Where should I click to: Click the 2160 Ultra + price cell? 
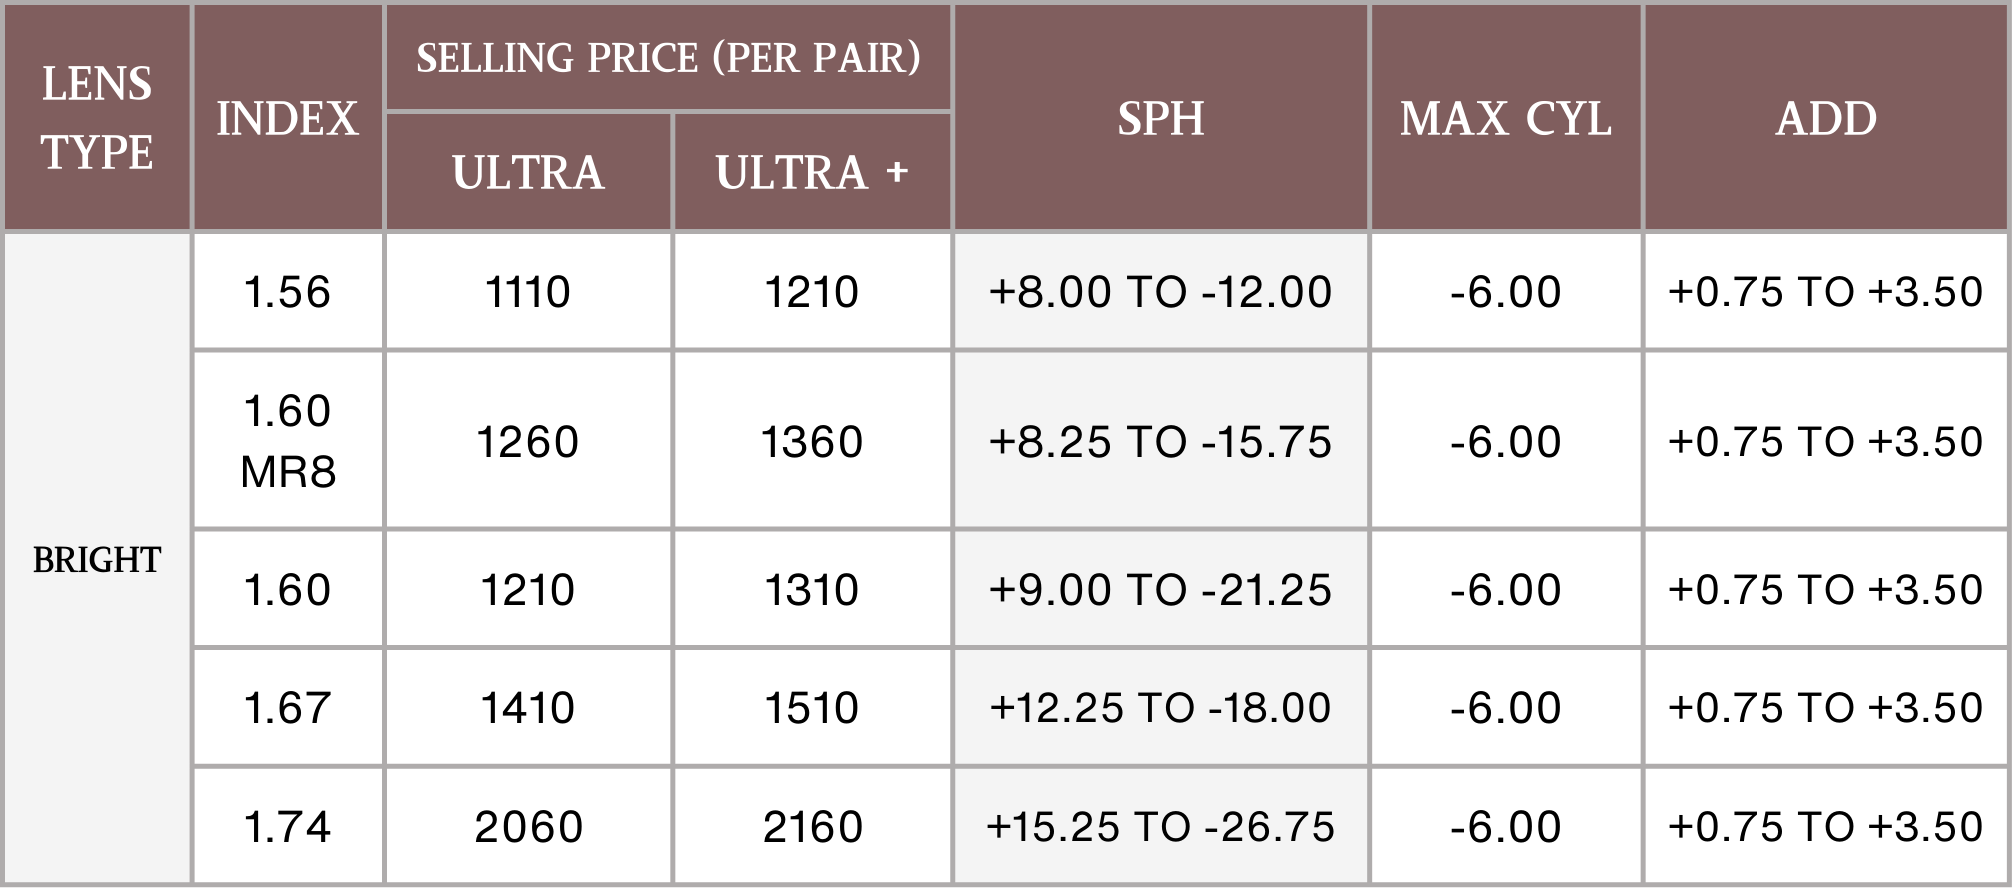click(x=812, y=827)
